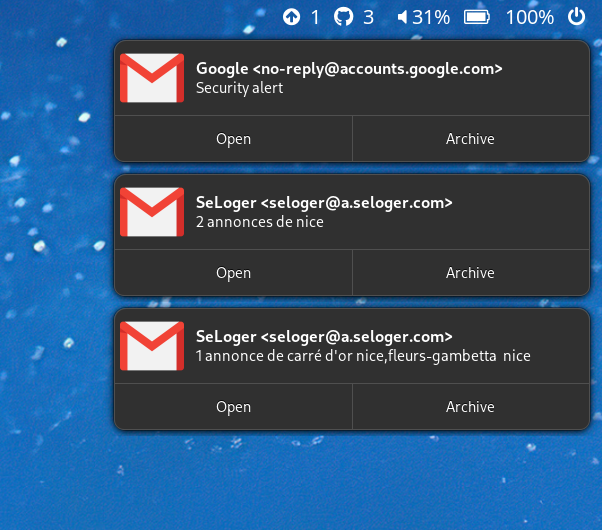Screen dimensions: 602x530
Task: Open the '1 annonce de carré d'or' email
Action: [233, 407]
